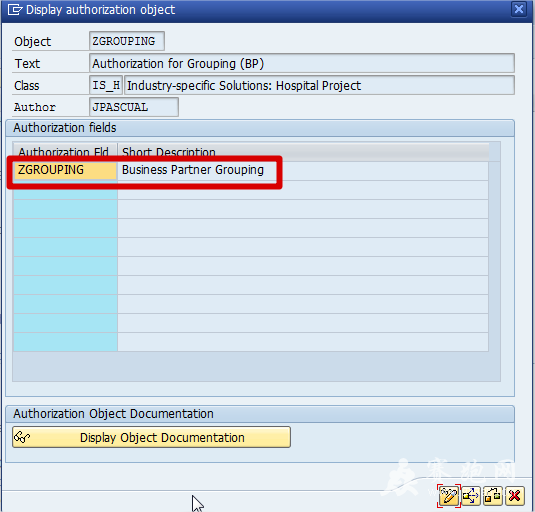Close the Display authorization object dialog
The image size is (535, 512).
(x=519, y=9)
